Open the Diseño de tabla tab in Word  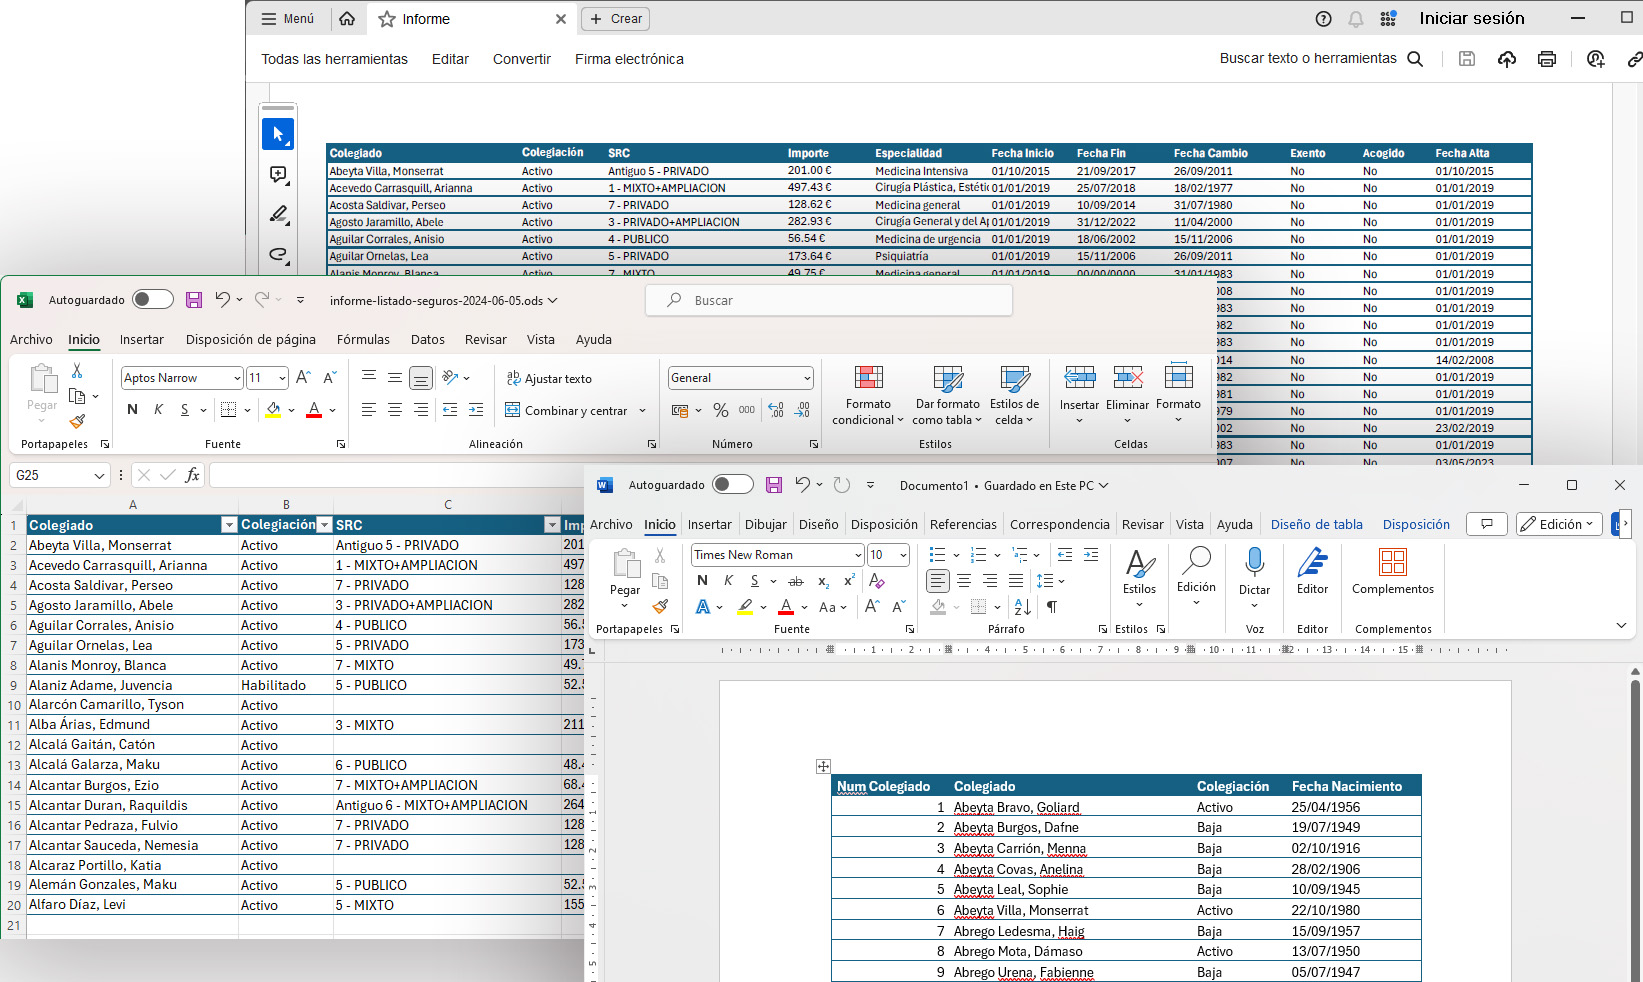[1316, 524]
